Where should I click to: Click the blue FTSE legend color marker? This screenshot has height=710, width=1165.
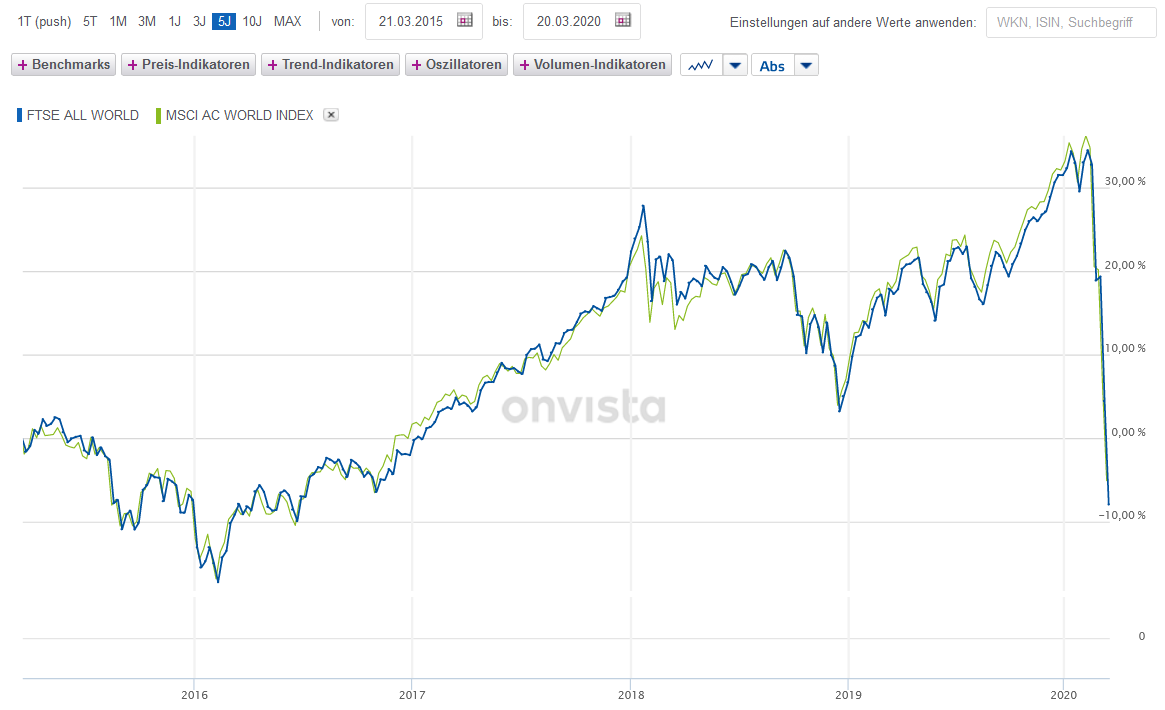(19, 115)
